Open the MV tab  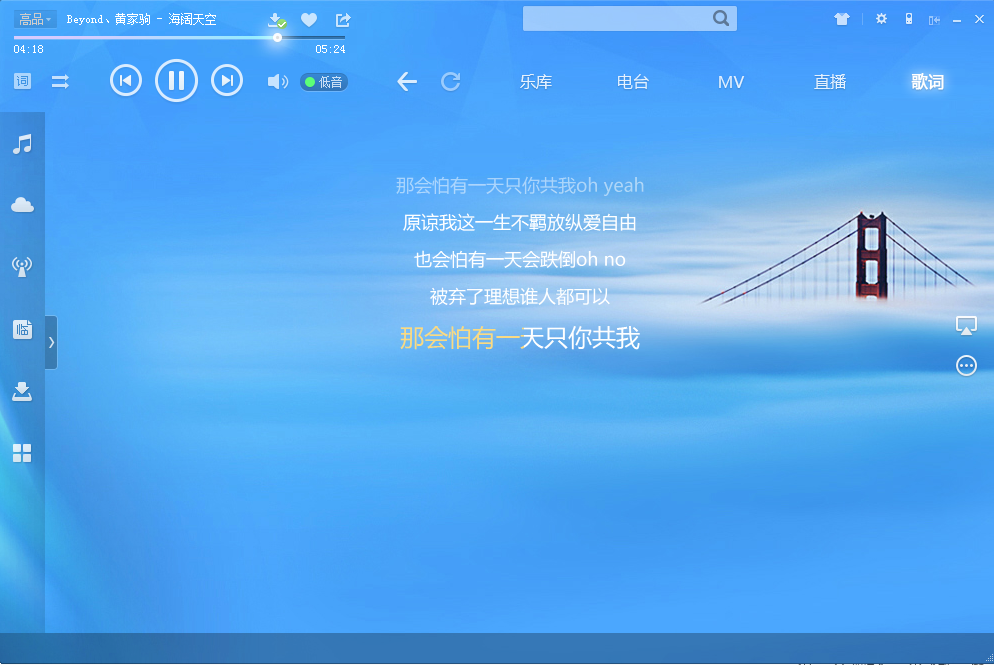pyautogui.click(x=730, y=82)
